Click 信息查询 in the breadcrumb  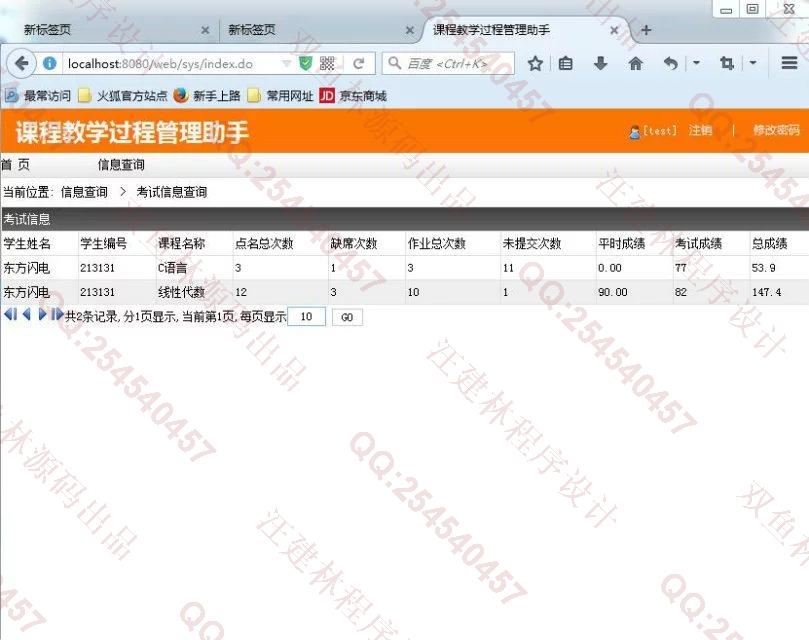84,192
